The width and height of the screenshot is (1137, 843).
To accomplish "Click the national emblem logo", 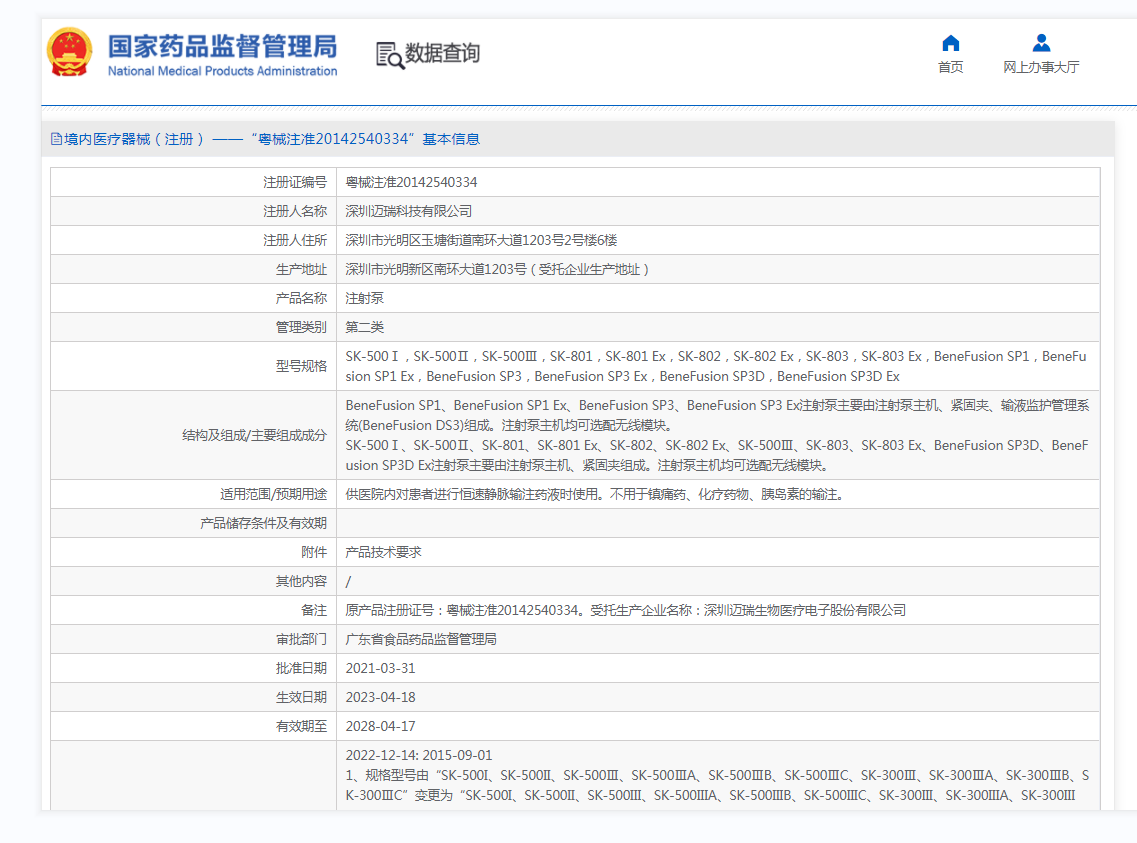I will 69,53.
